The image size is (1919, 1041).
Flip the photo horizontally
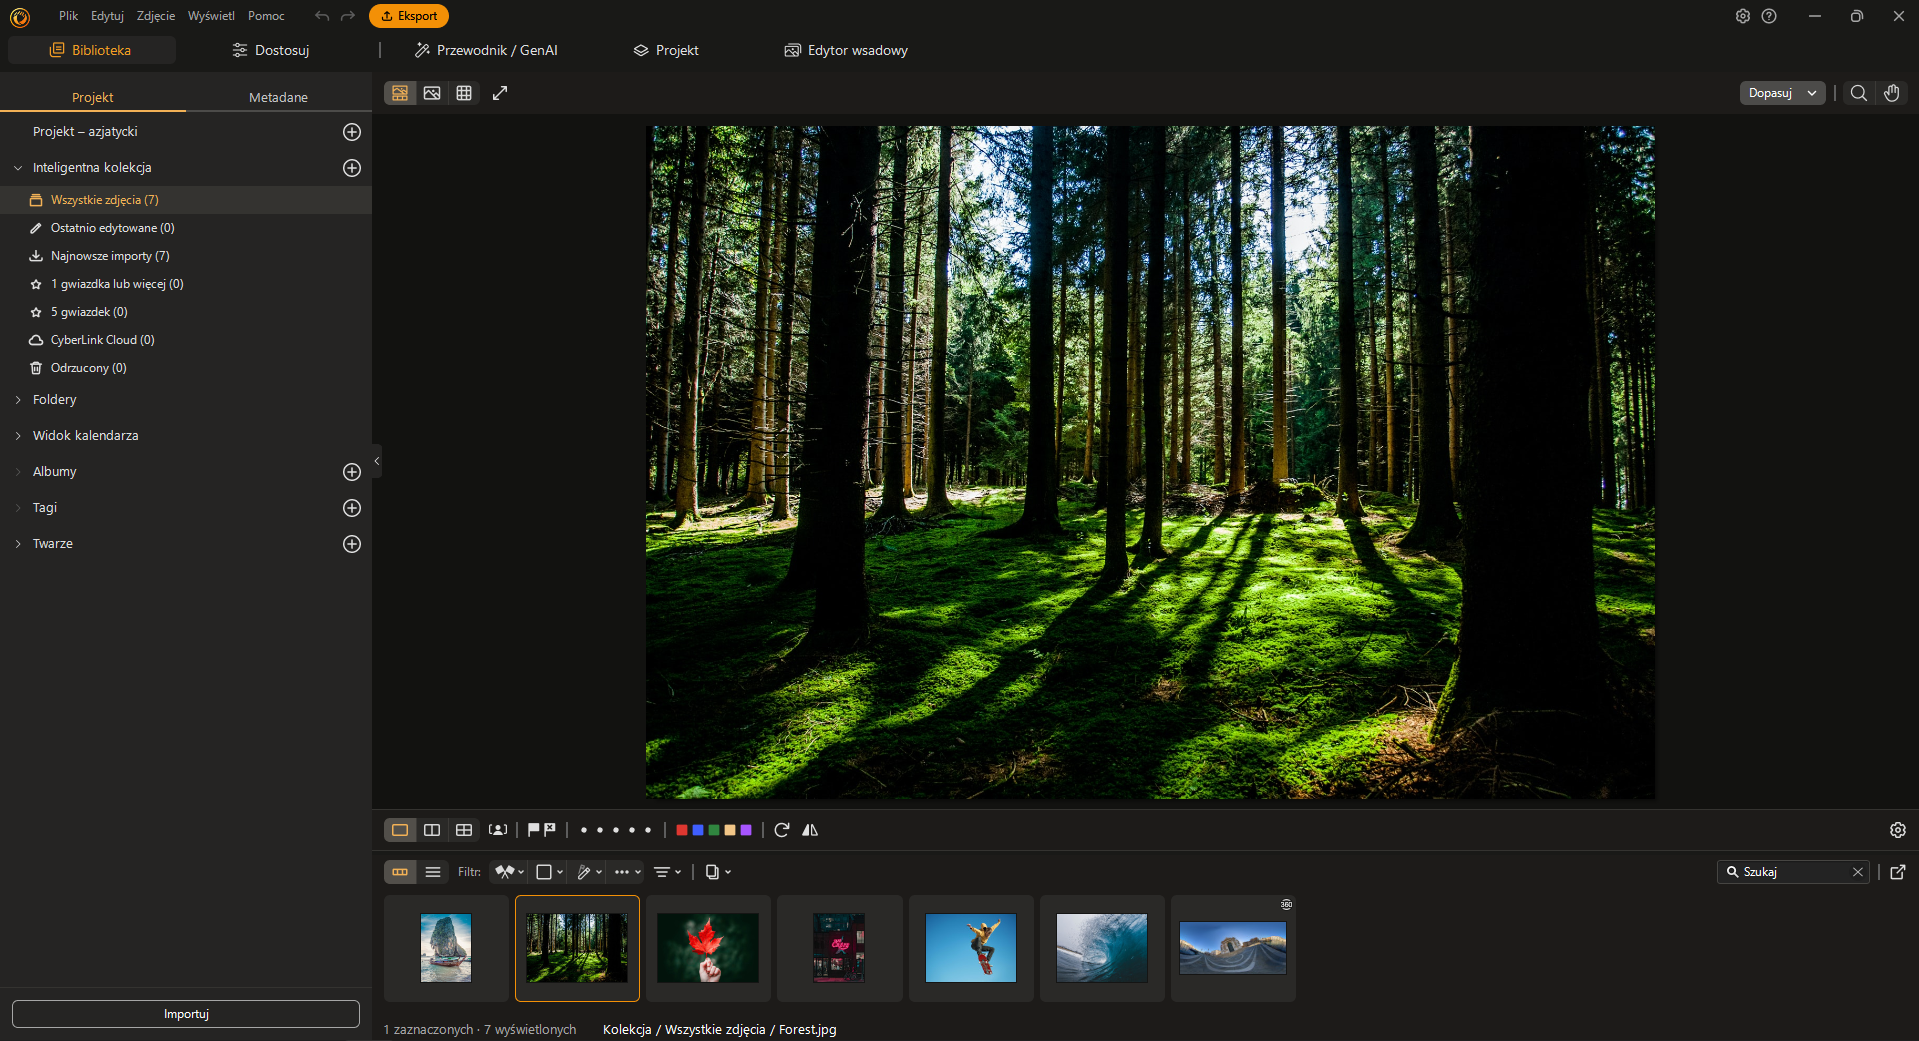(x=810, y=830)
